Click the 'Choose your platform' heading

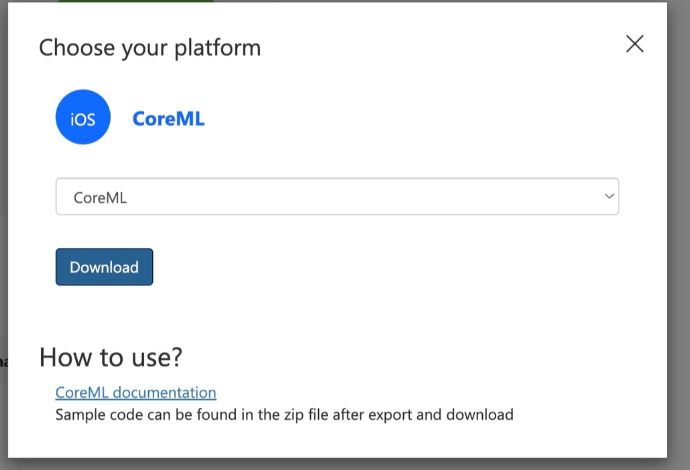point(150,47)
